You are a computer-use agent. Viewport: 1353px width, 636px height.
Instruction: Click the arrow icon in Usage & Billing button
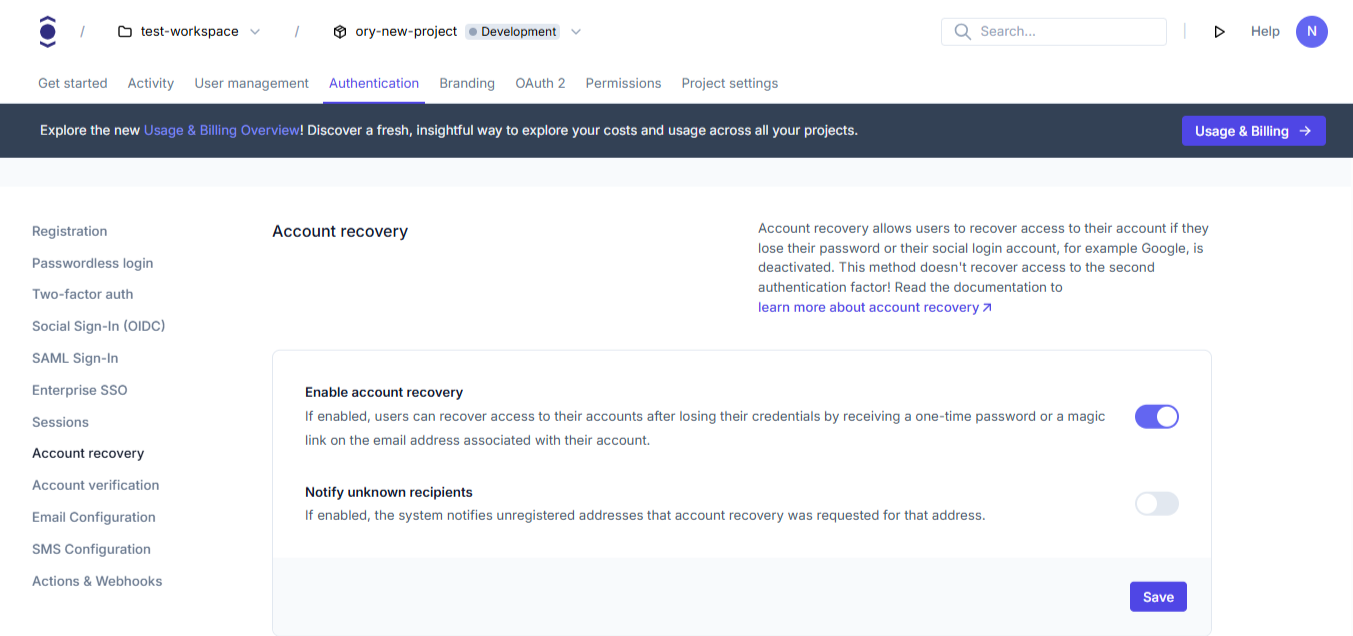1305,130
